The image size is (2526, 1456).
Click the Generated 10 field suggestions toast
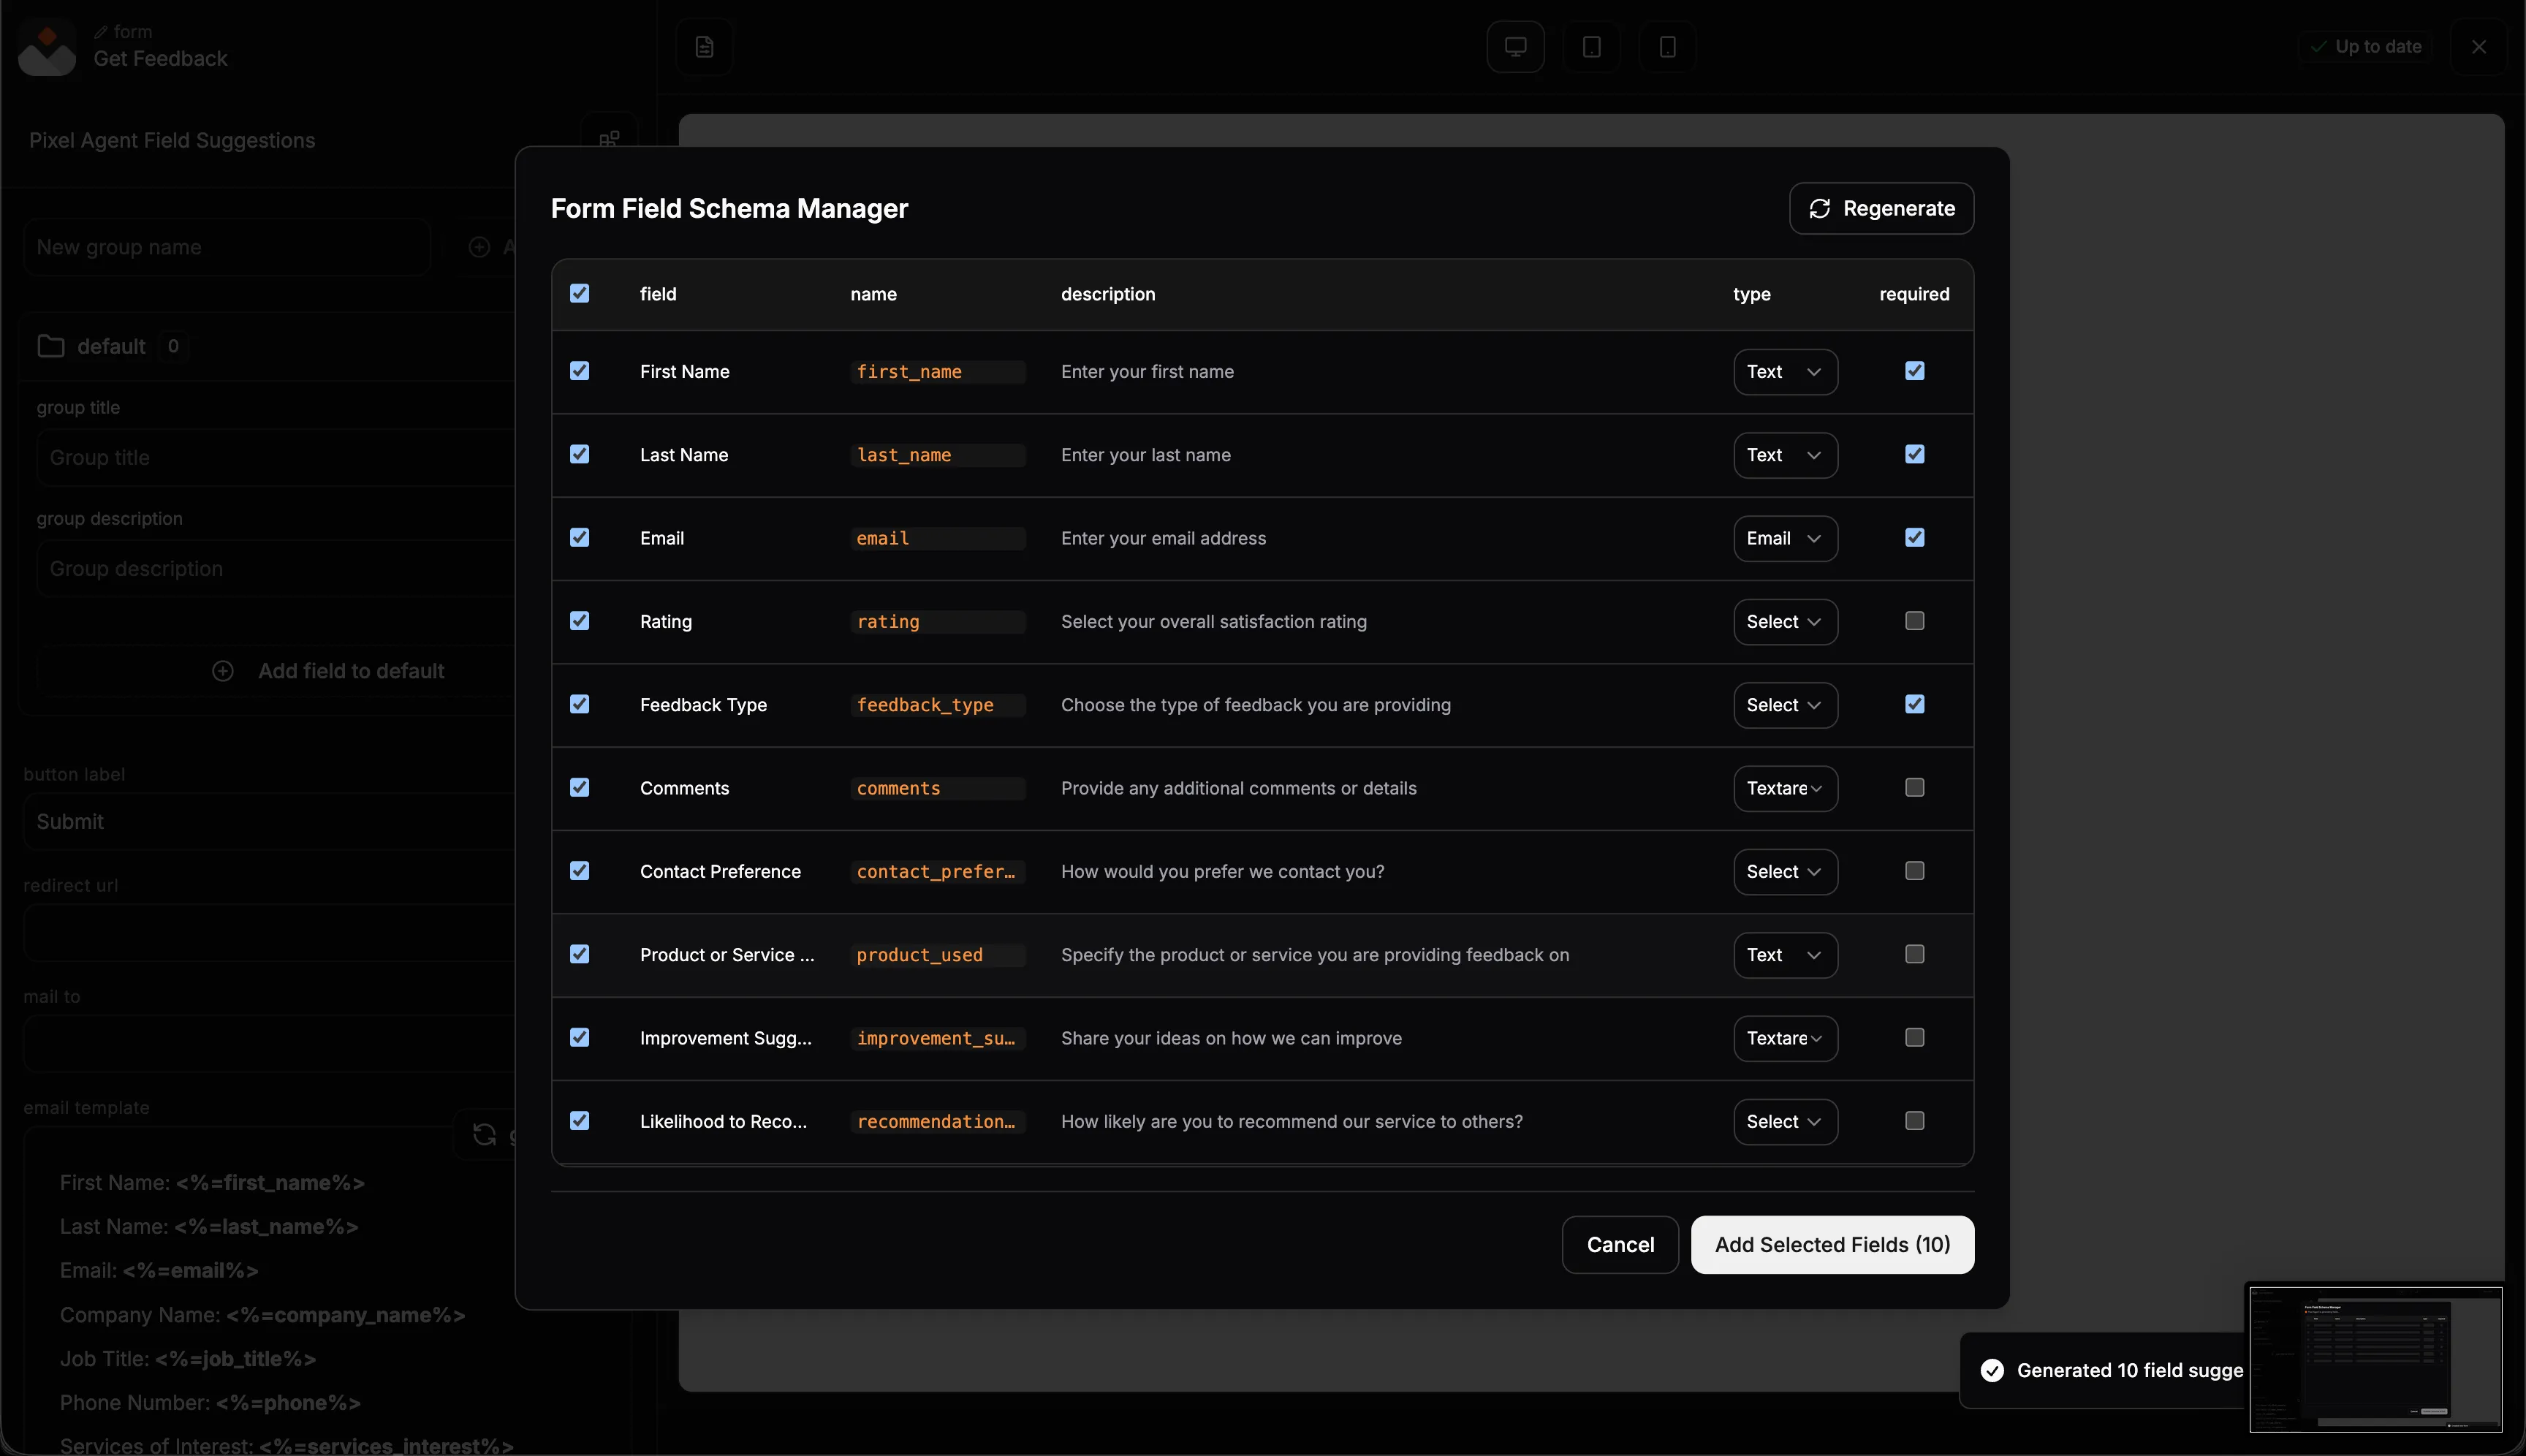[x=2110, y=1370]
